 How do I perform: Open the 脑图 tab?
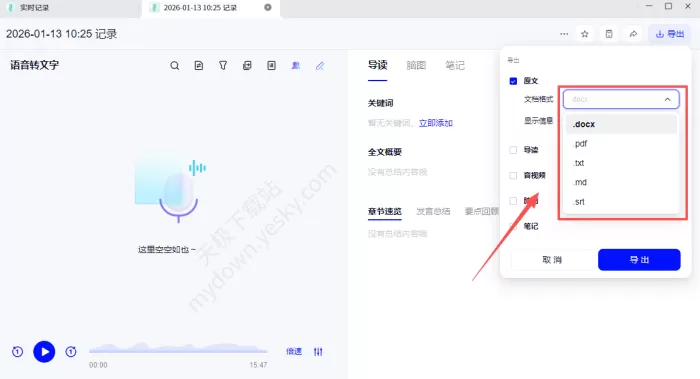click(x=416, y=66)
